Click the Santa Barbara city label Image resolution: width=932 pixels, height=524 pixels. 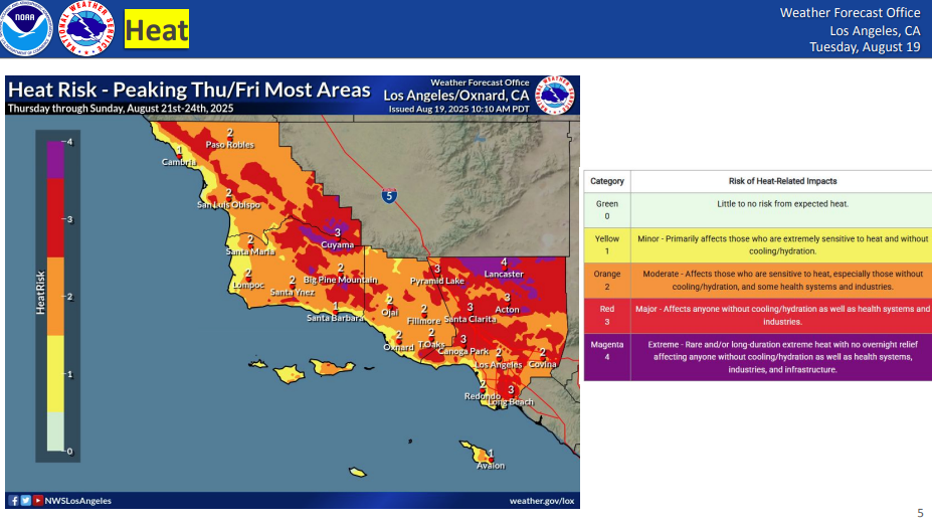click(334, 318)
